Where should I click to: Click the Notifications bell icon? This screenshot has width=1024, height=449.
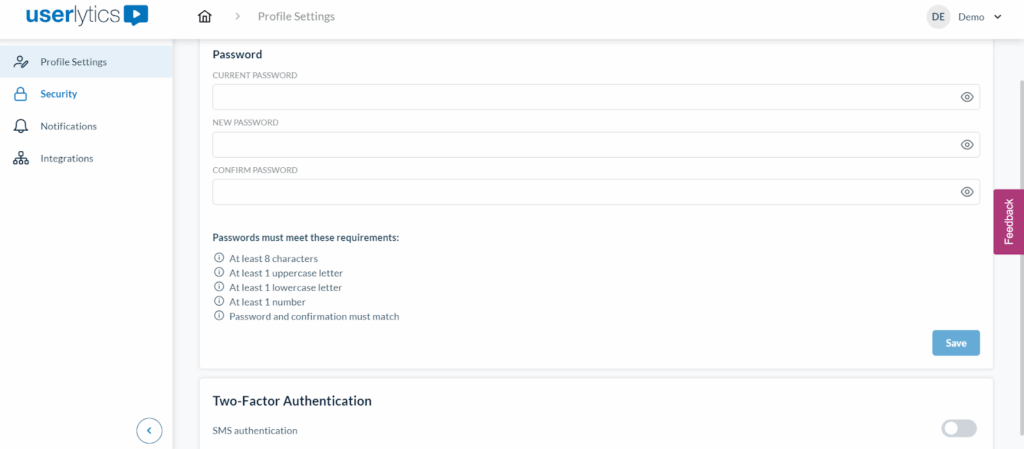21,126
